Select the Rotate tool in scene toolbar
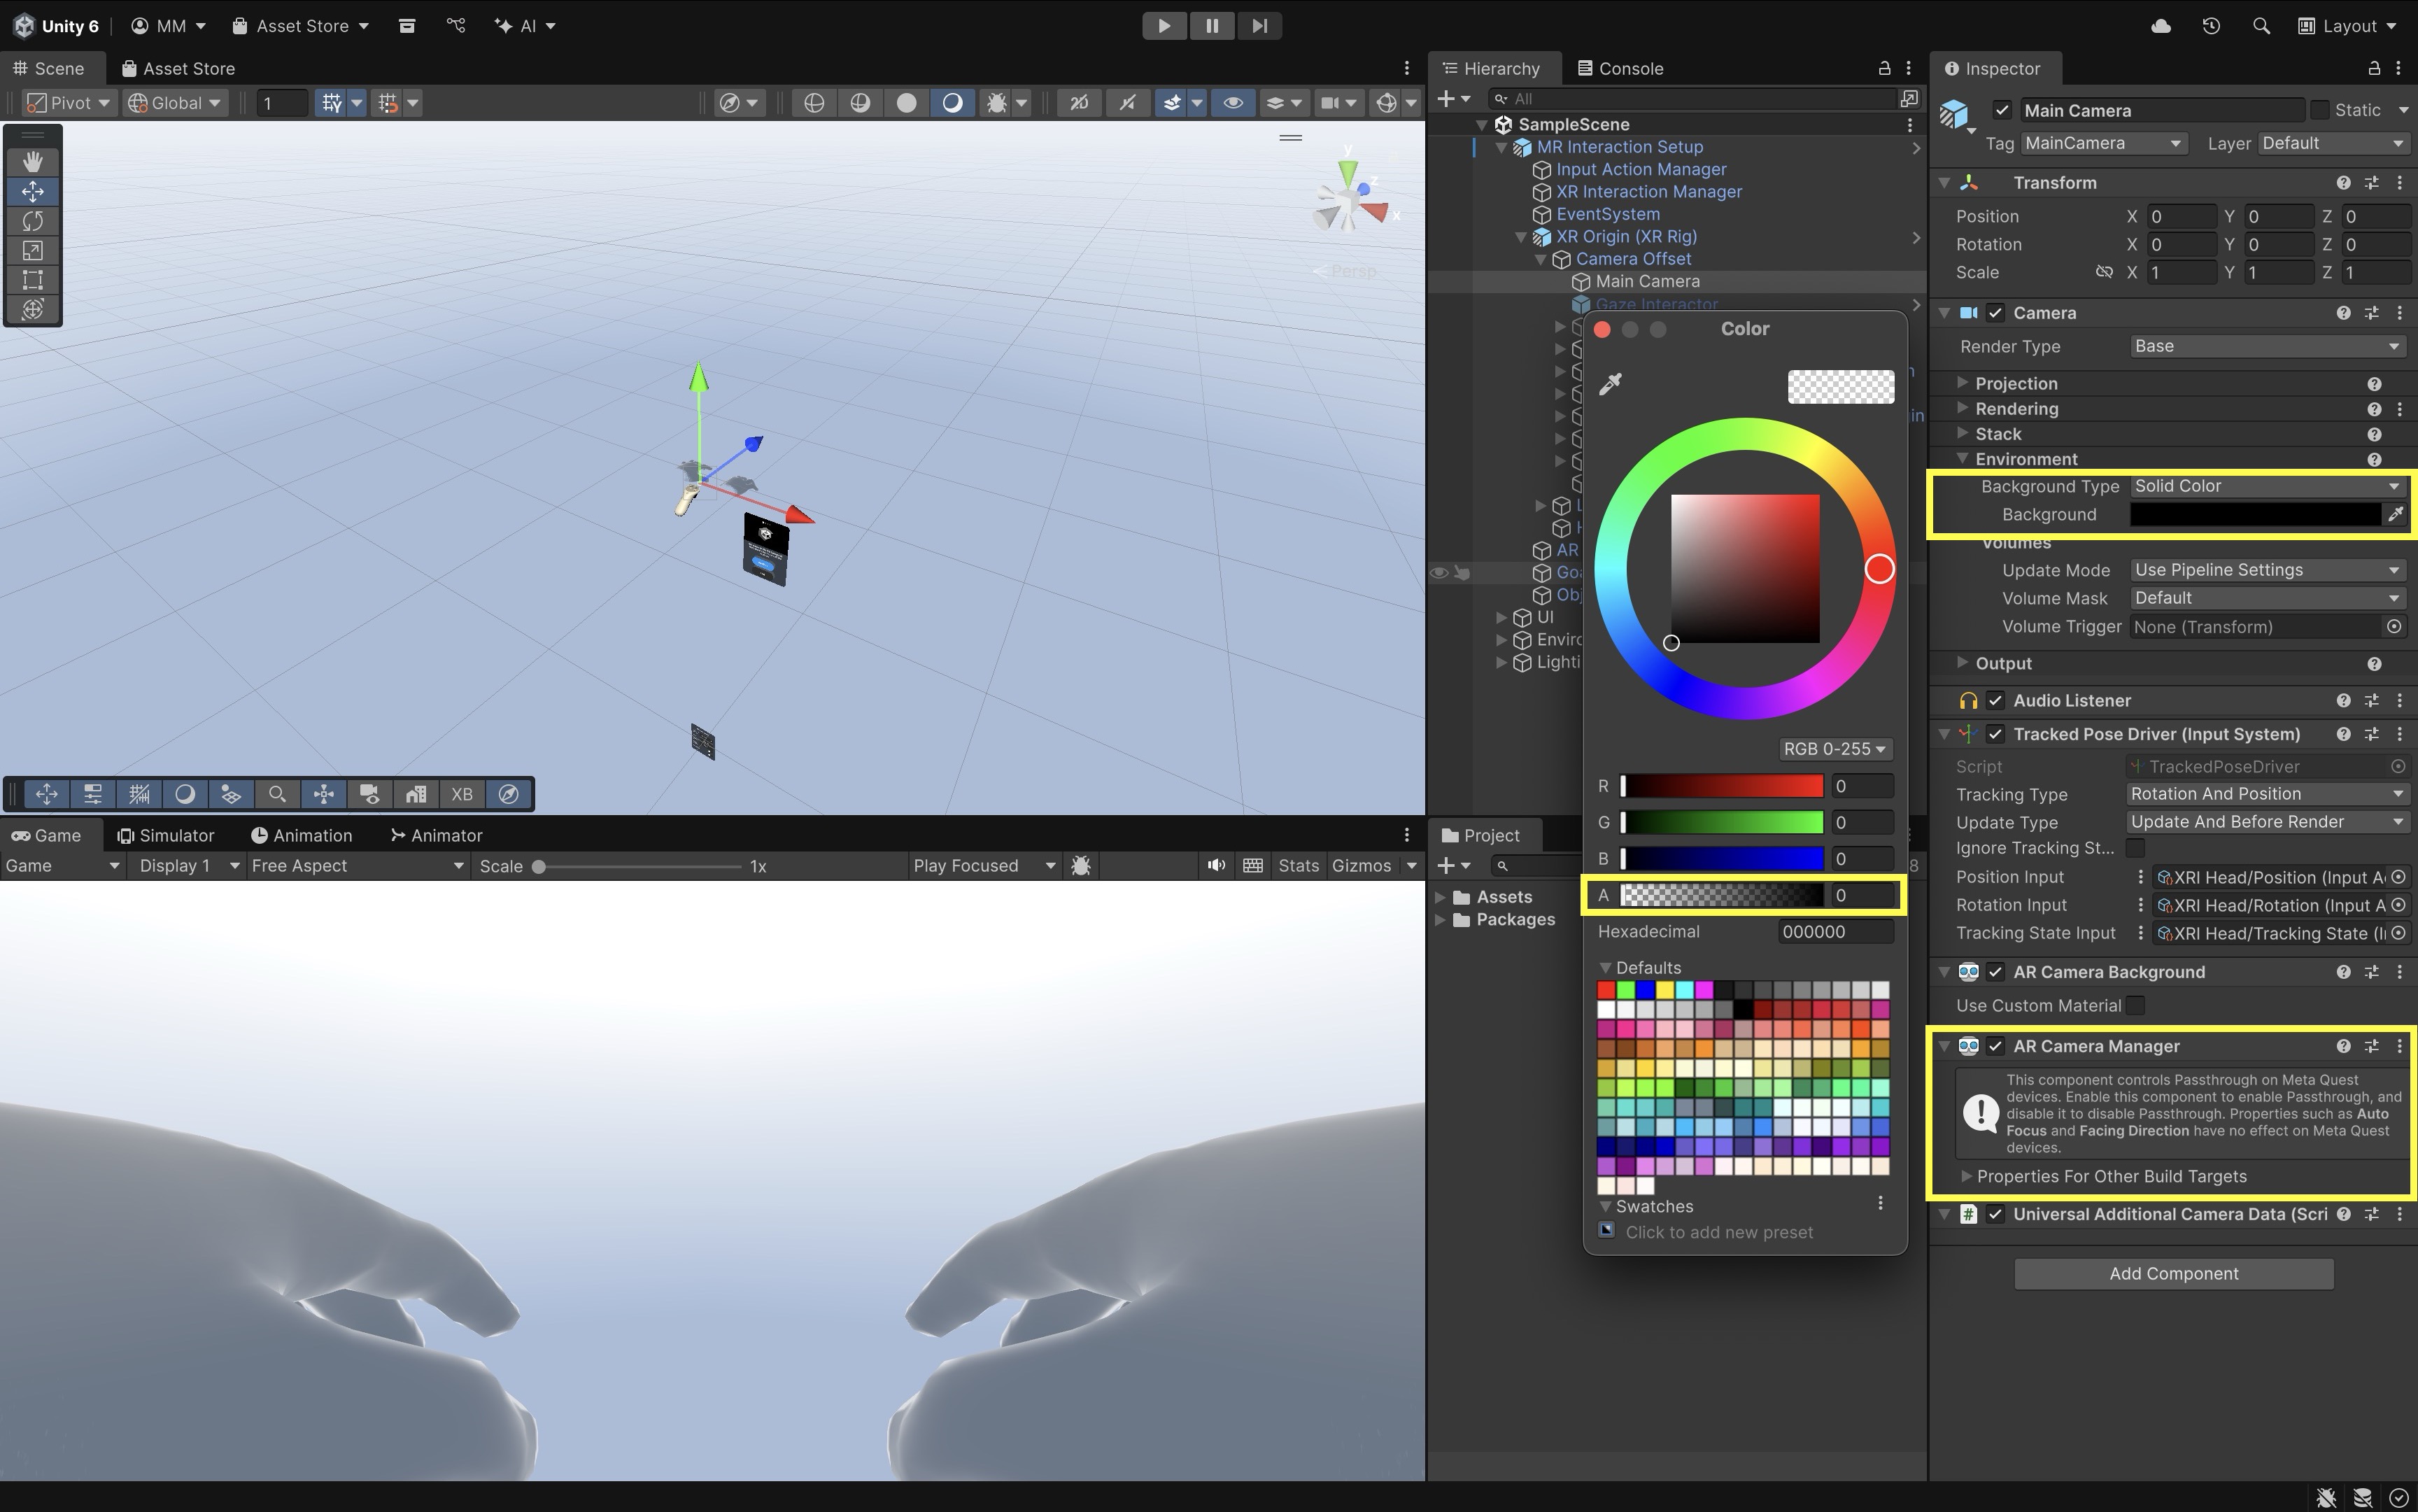2418x1512 pixels. pyautogui.click(x=32, y=221)
